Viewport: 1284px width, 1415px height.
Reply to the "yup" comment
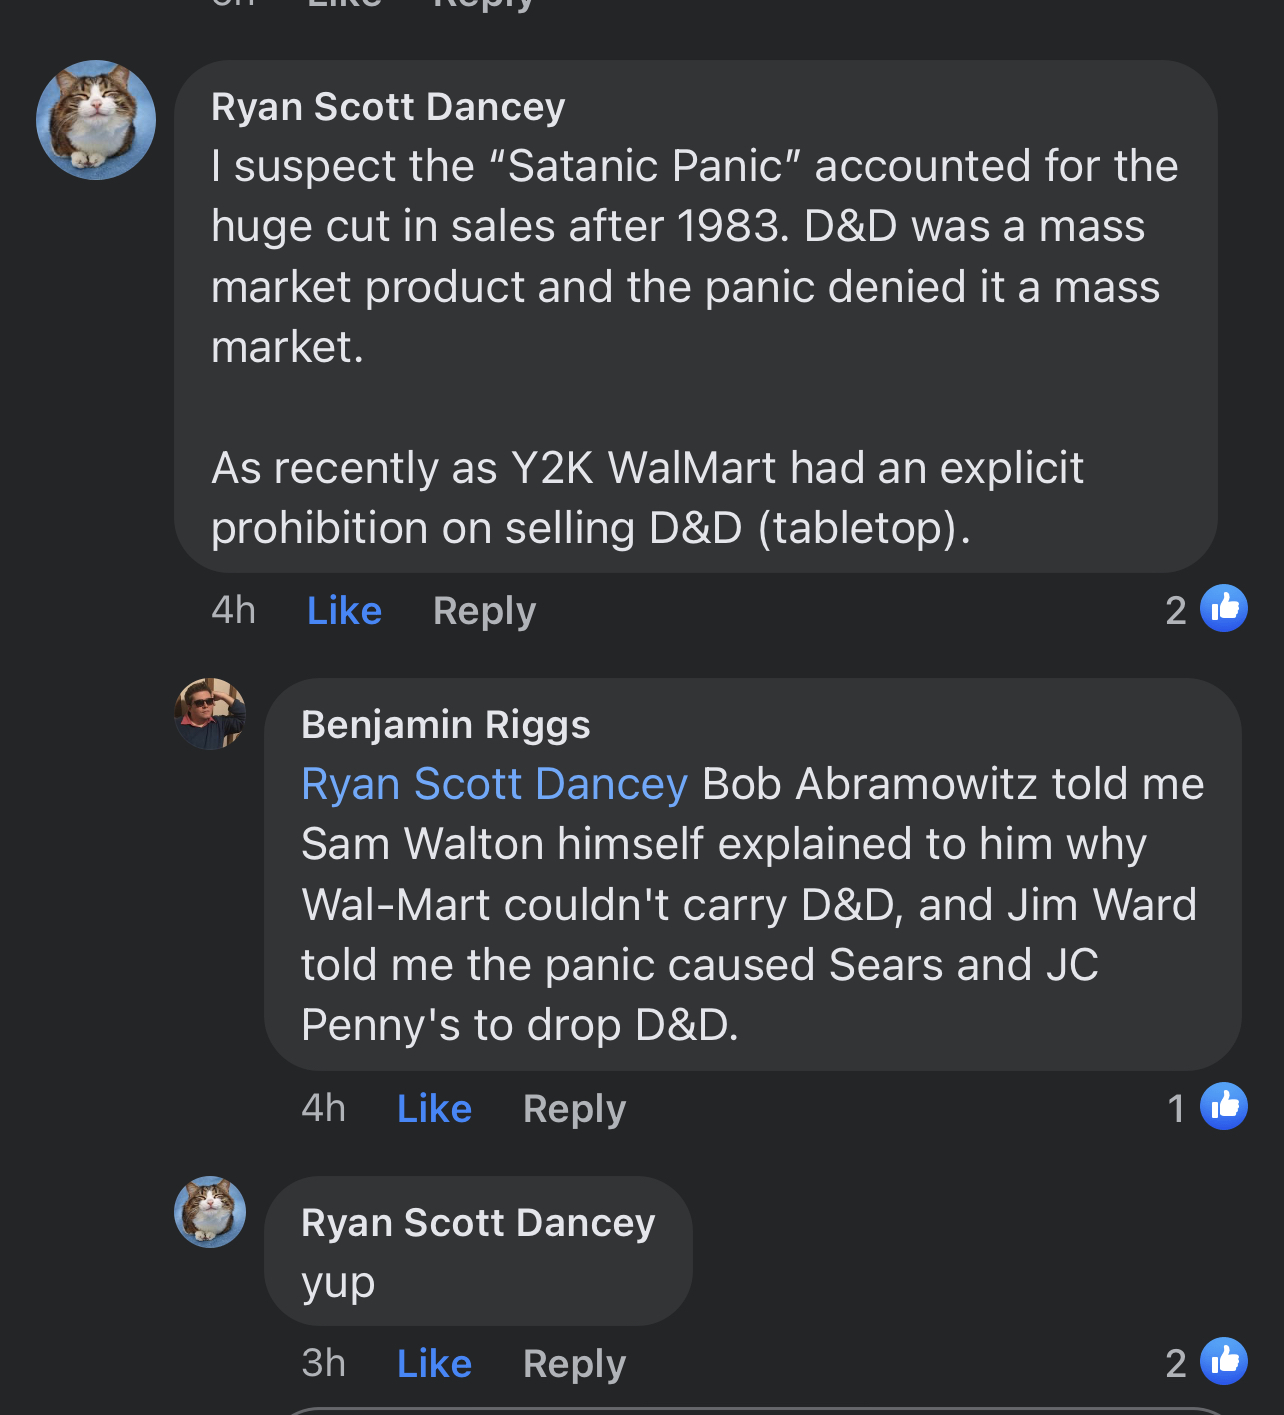click(574, 1363)
